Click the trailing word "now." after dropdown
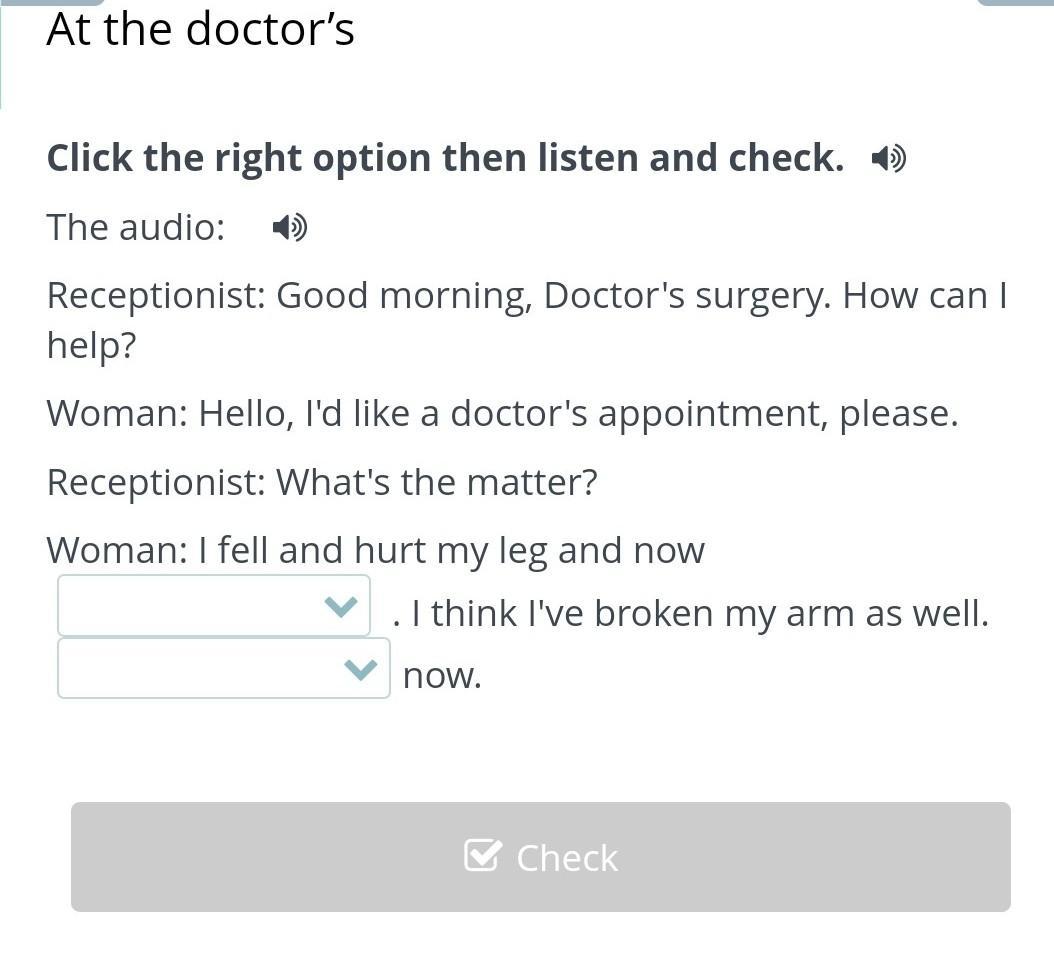 [x=442, y=675]
